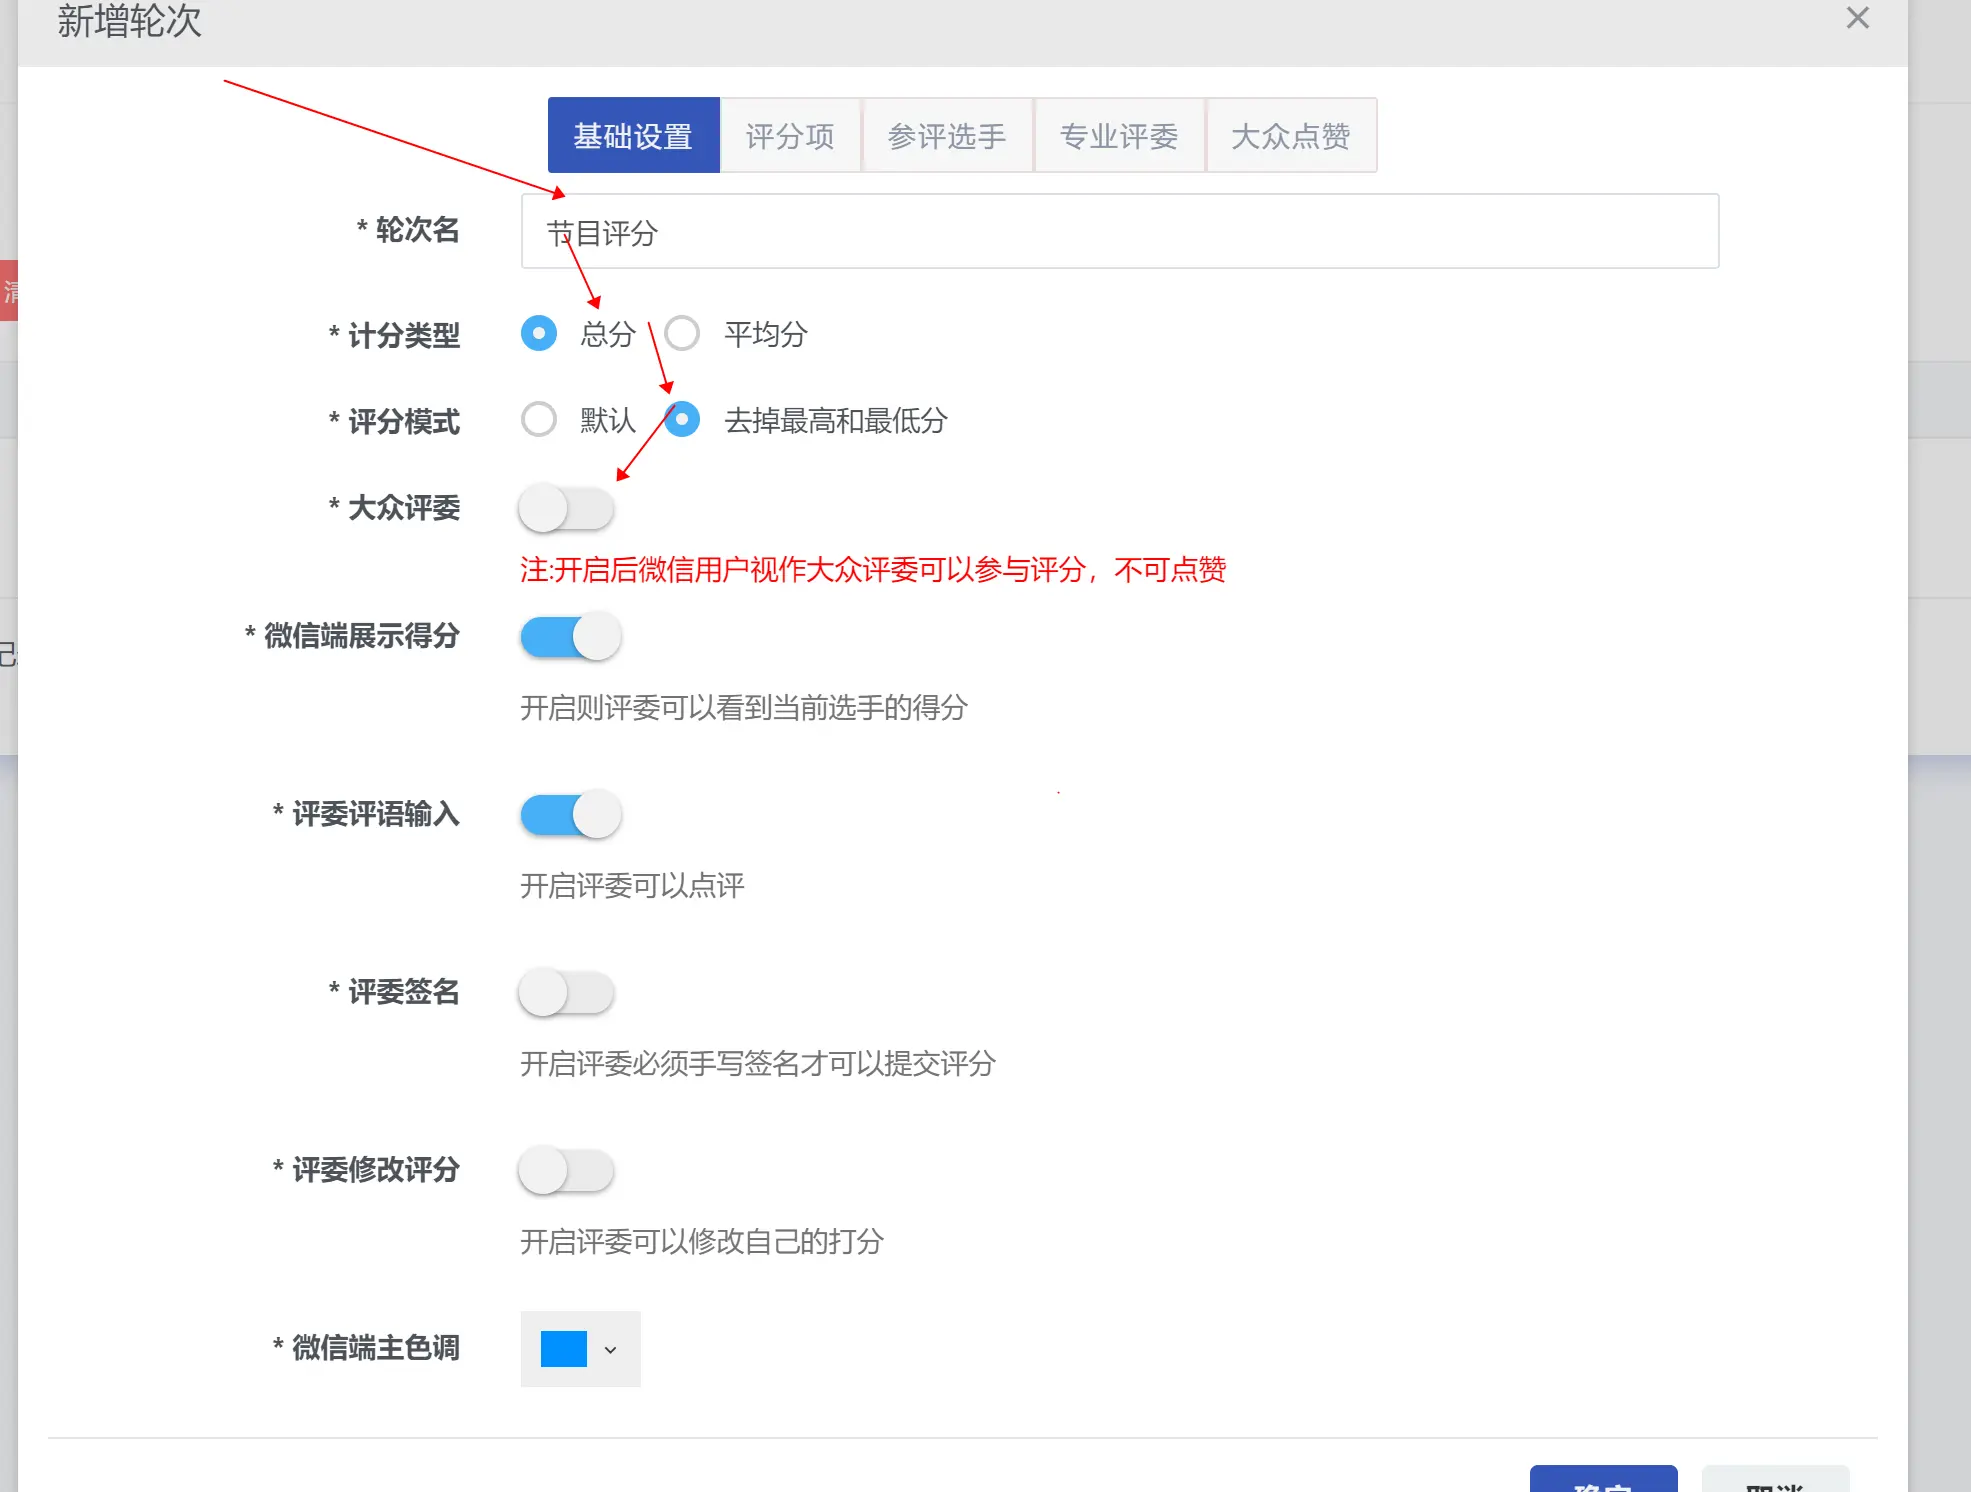The width and height of the screenshot is (1971, 1492).
Task: Choose the 平均分 scoring type
Action: (683, 333)
